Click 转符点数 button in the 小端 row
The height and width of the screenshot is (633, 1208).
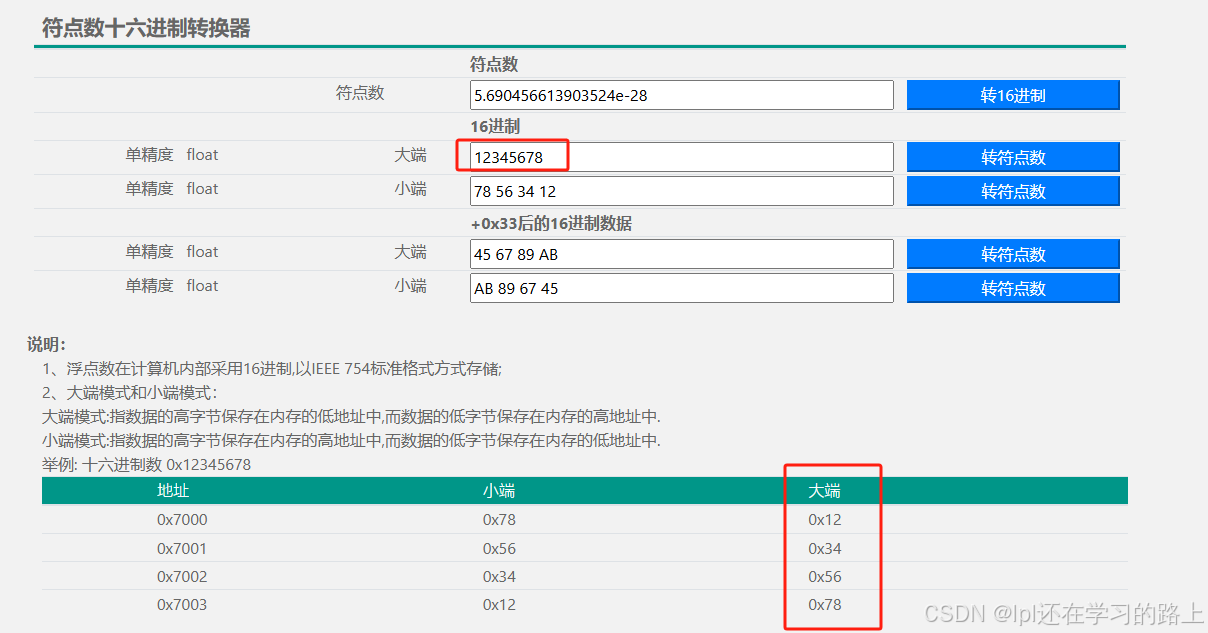tap(1012, 191)
